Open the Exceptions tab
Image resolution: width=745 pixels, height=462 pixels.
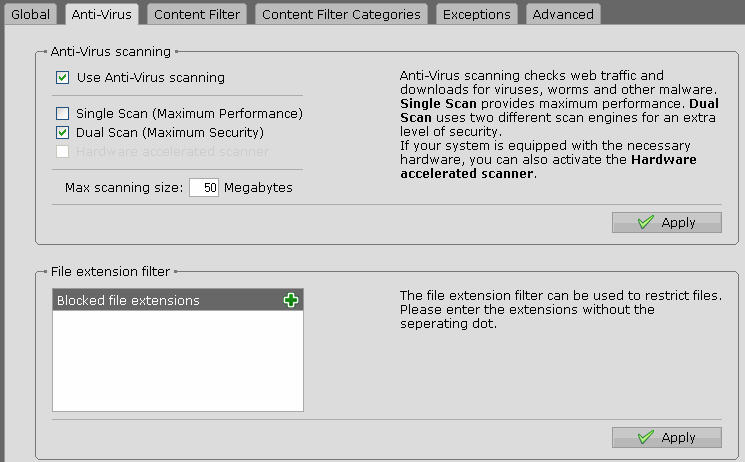click(477, 14)
